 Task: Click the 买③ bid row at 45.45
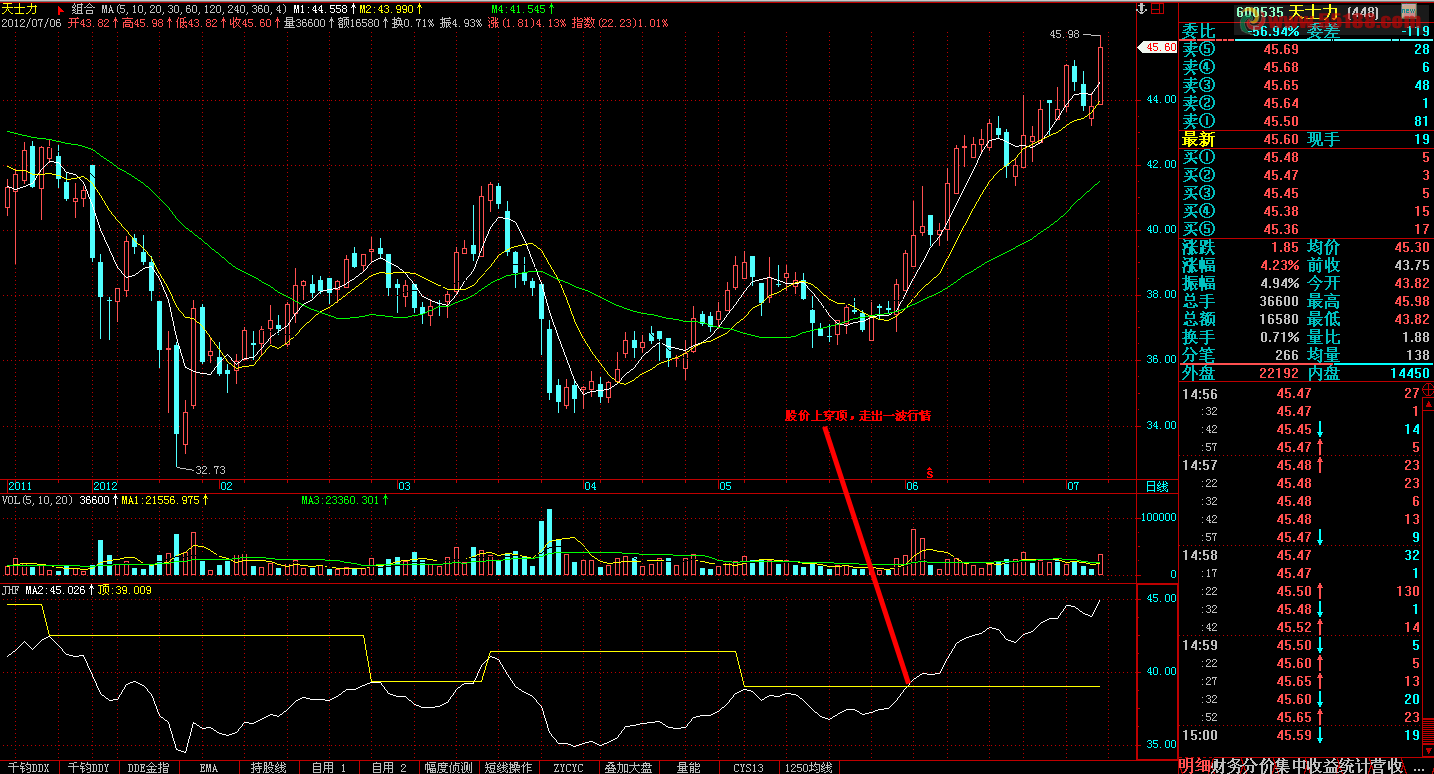[1306, 193]
